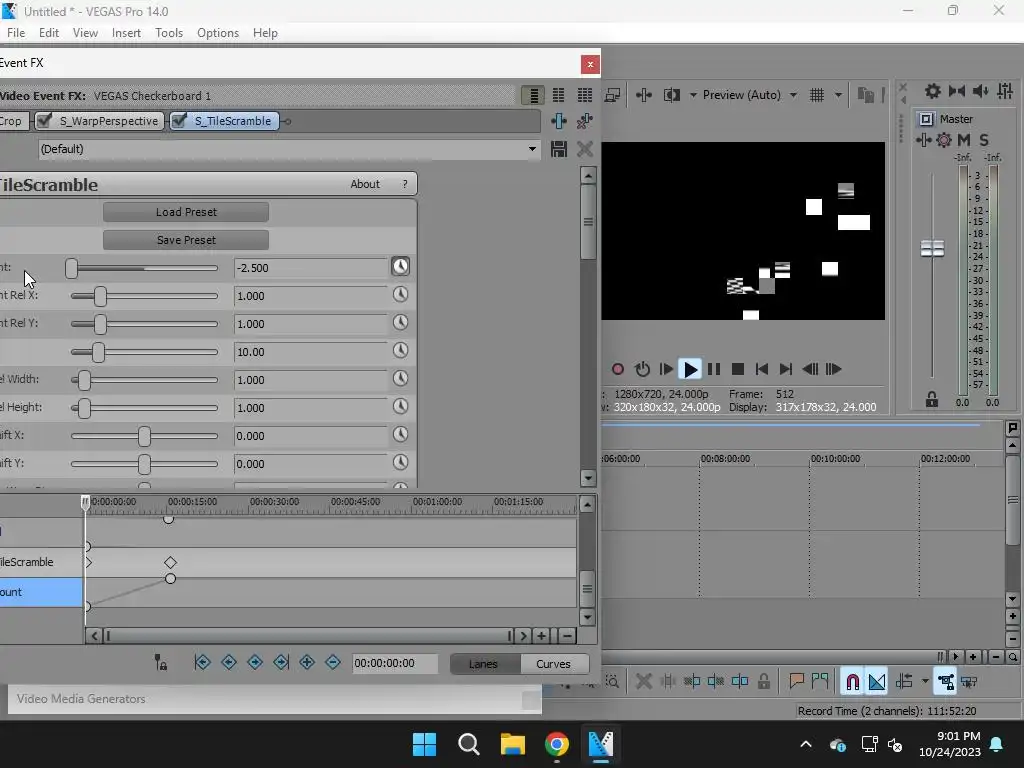Image resolution: width=1024 pixels, height=768 pixels.
Task: Uncheck the S_TileScramble effect checkbox
Action: click(x=180, y=121)
